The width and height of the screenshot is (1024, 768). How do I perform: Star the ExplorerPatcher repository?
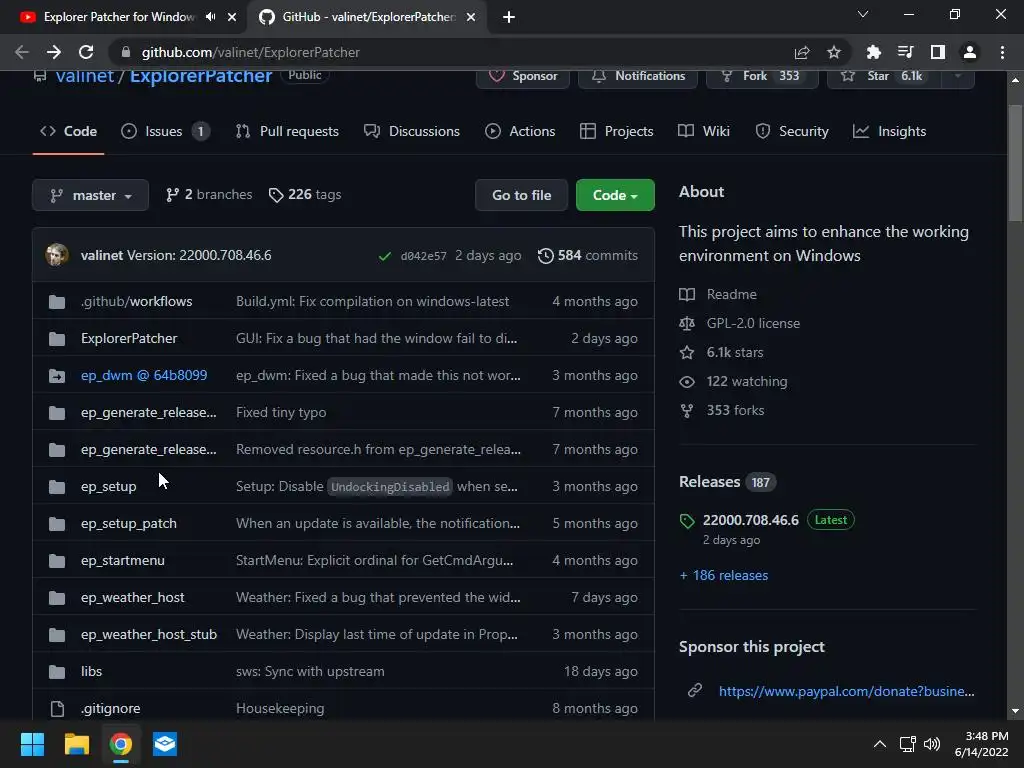point(884,76)
